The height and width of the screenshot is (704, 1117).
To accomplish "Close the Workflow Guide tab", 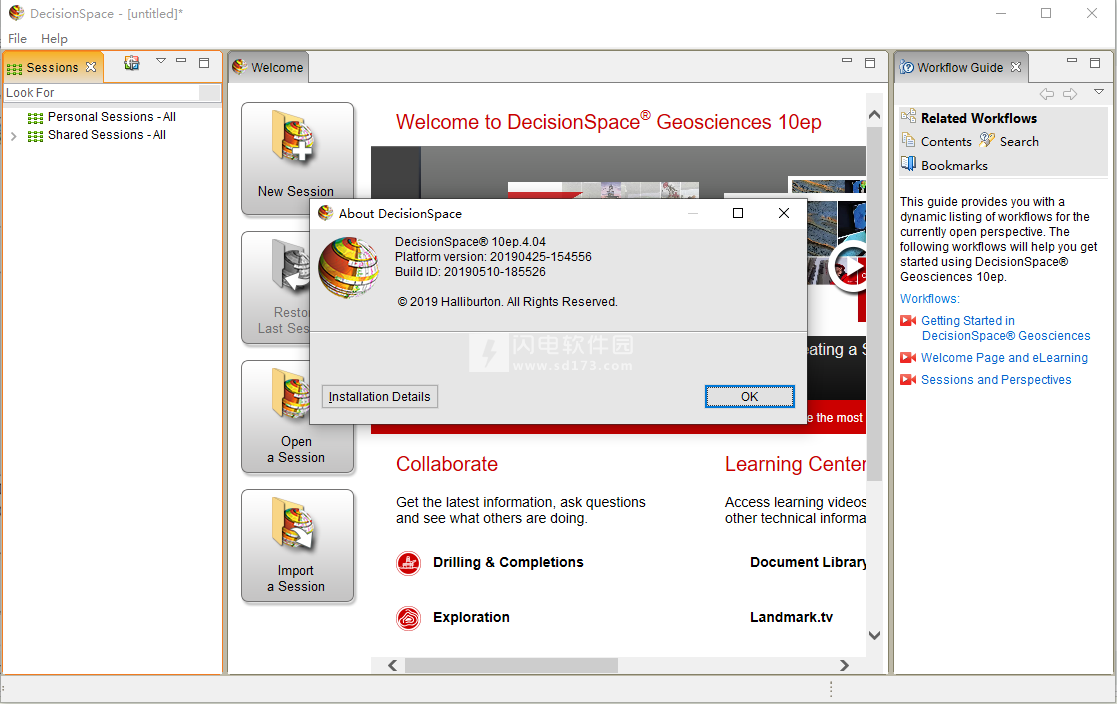I will (x=1016, y=67).
